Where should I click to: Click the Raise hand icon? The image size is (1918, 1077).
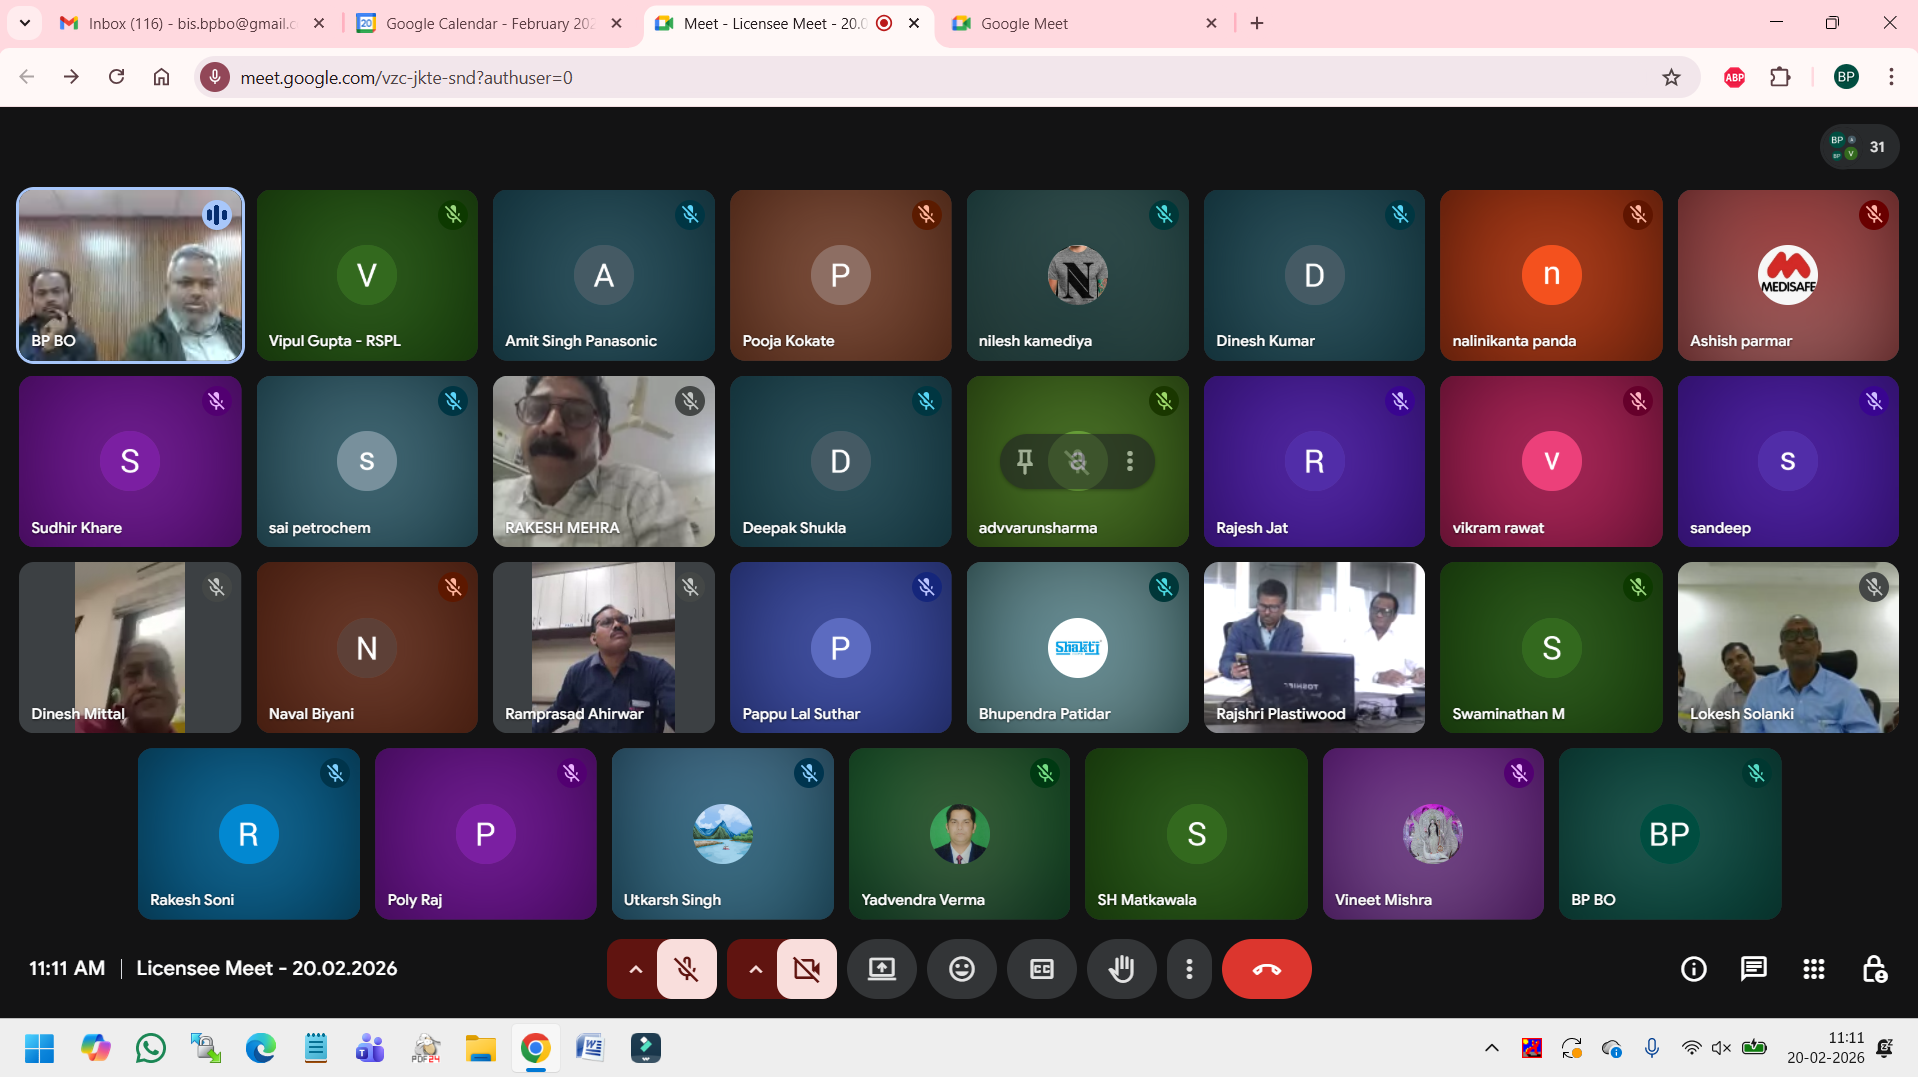tap(1121, 968)
